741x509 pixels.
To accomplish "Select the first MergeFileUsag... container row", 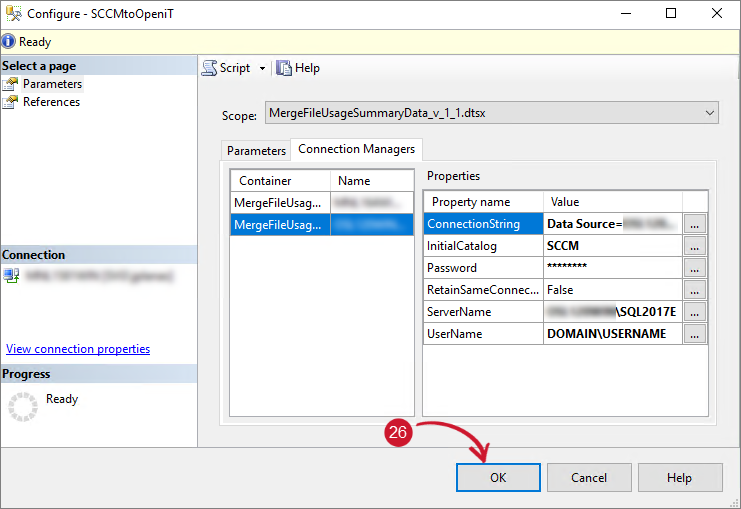I will (322, 203).
